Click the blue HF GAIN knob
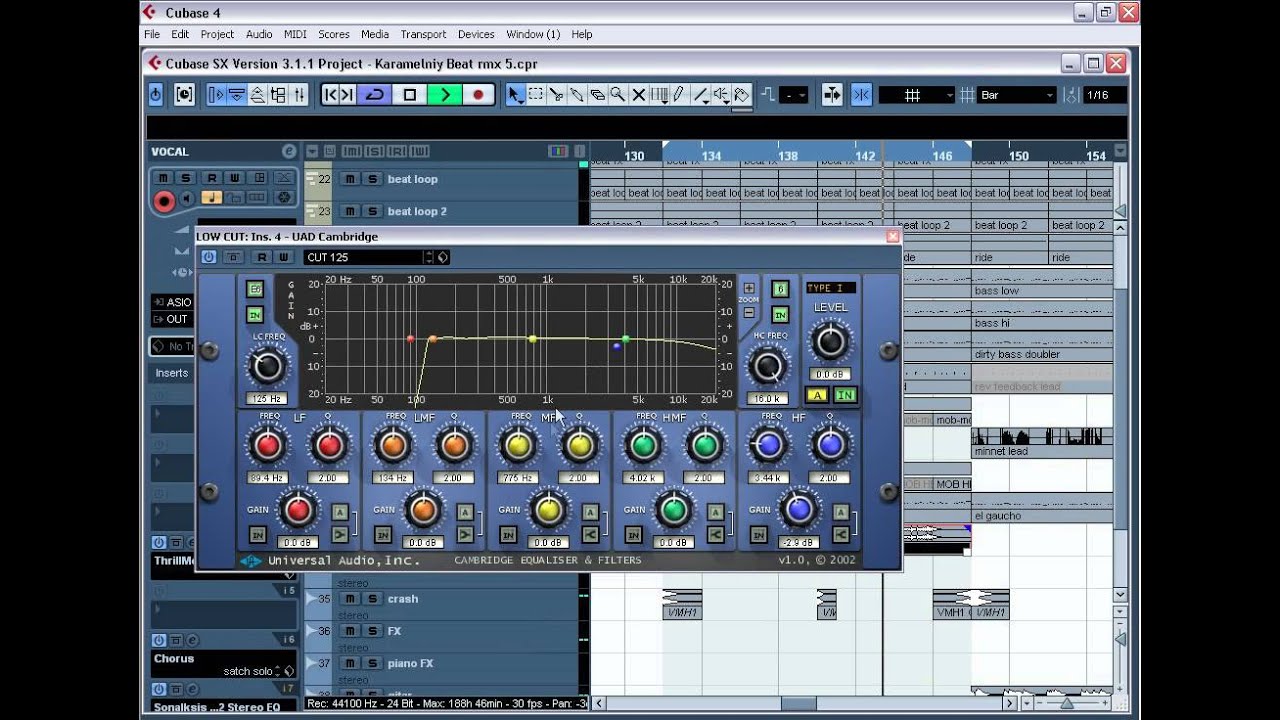 [798, 510]
